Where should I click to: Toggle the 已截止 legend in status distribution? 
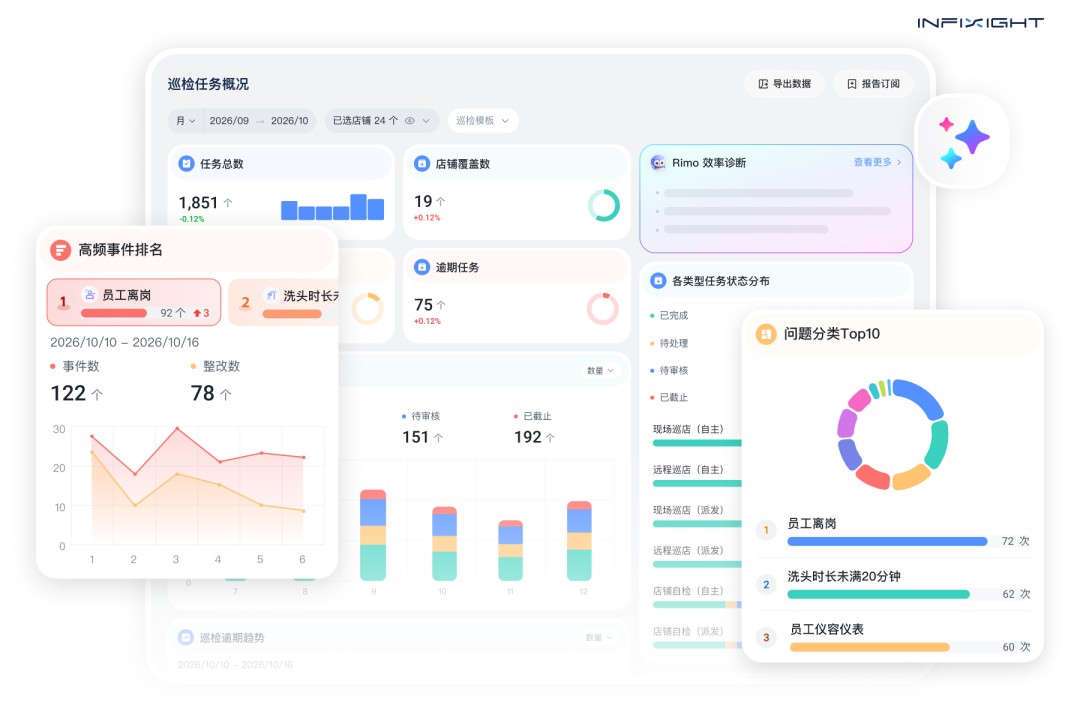[x=669, y=397]
